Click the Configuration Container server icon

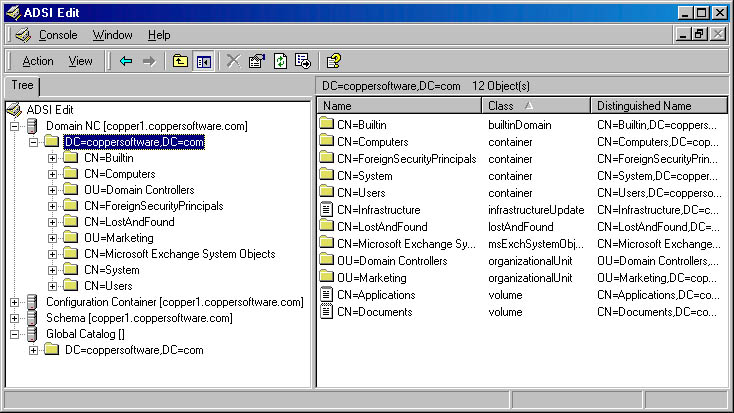pyautogui.click(x=32, y=302)
